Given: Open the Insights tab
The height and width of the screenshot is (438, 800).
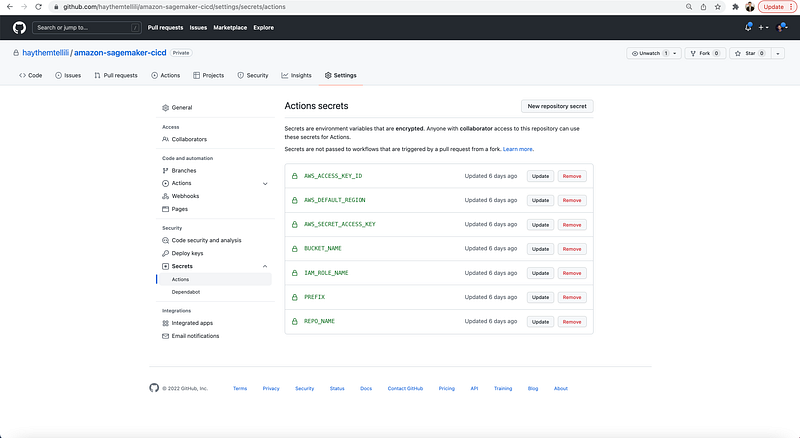Looking at the screenshot, I should point(296,75).
